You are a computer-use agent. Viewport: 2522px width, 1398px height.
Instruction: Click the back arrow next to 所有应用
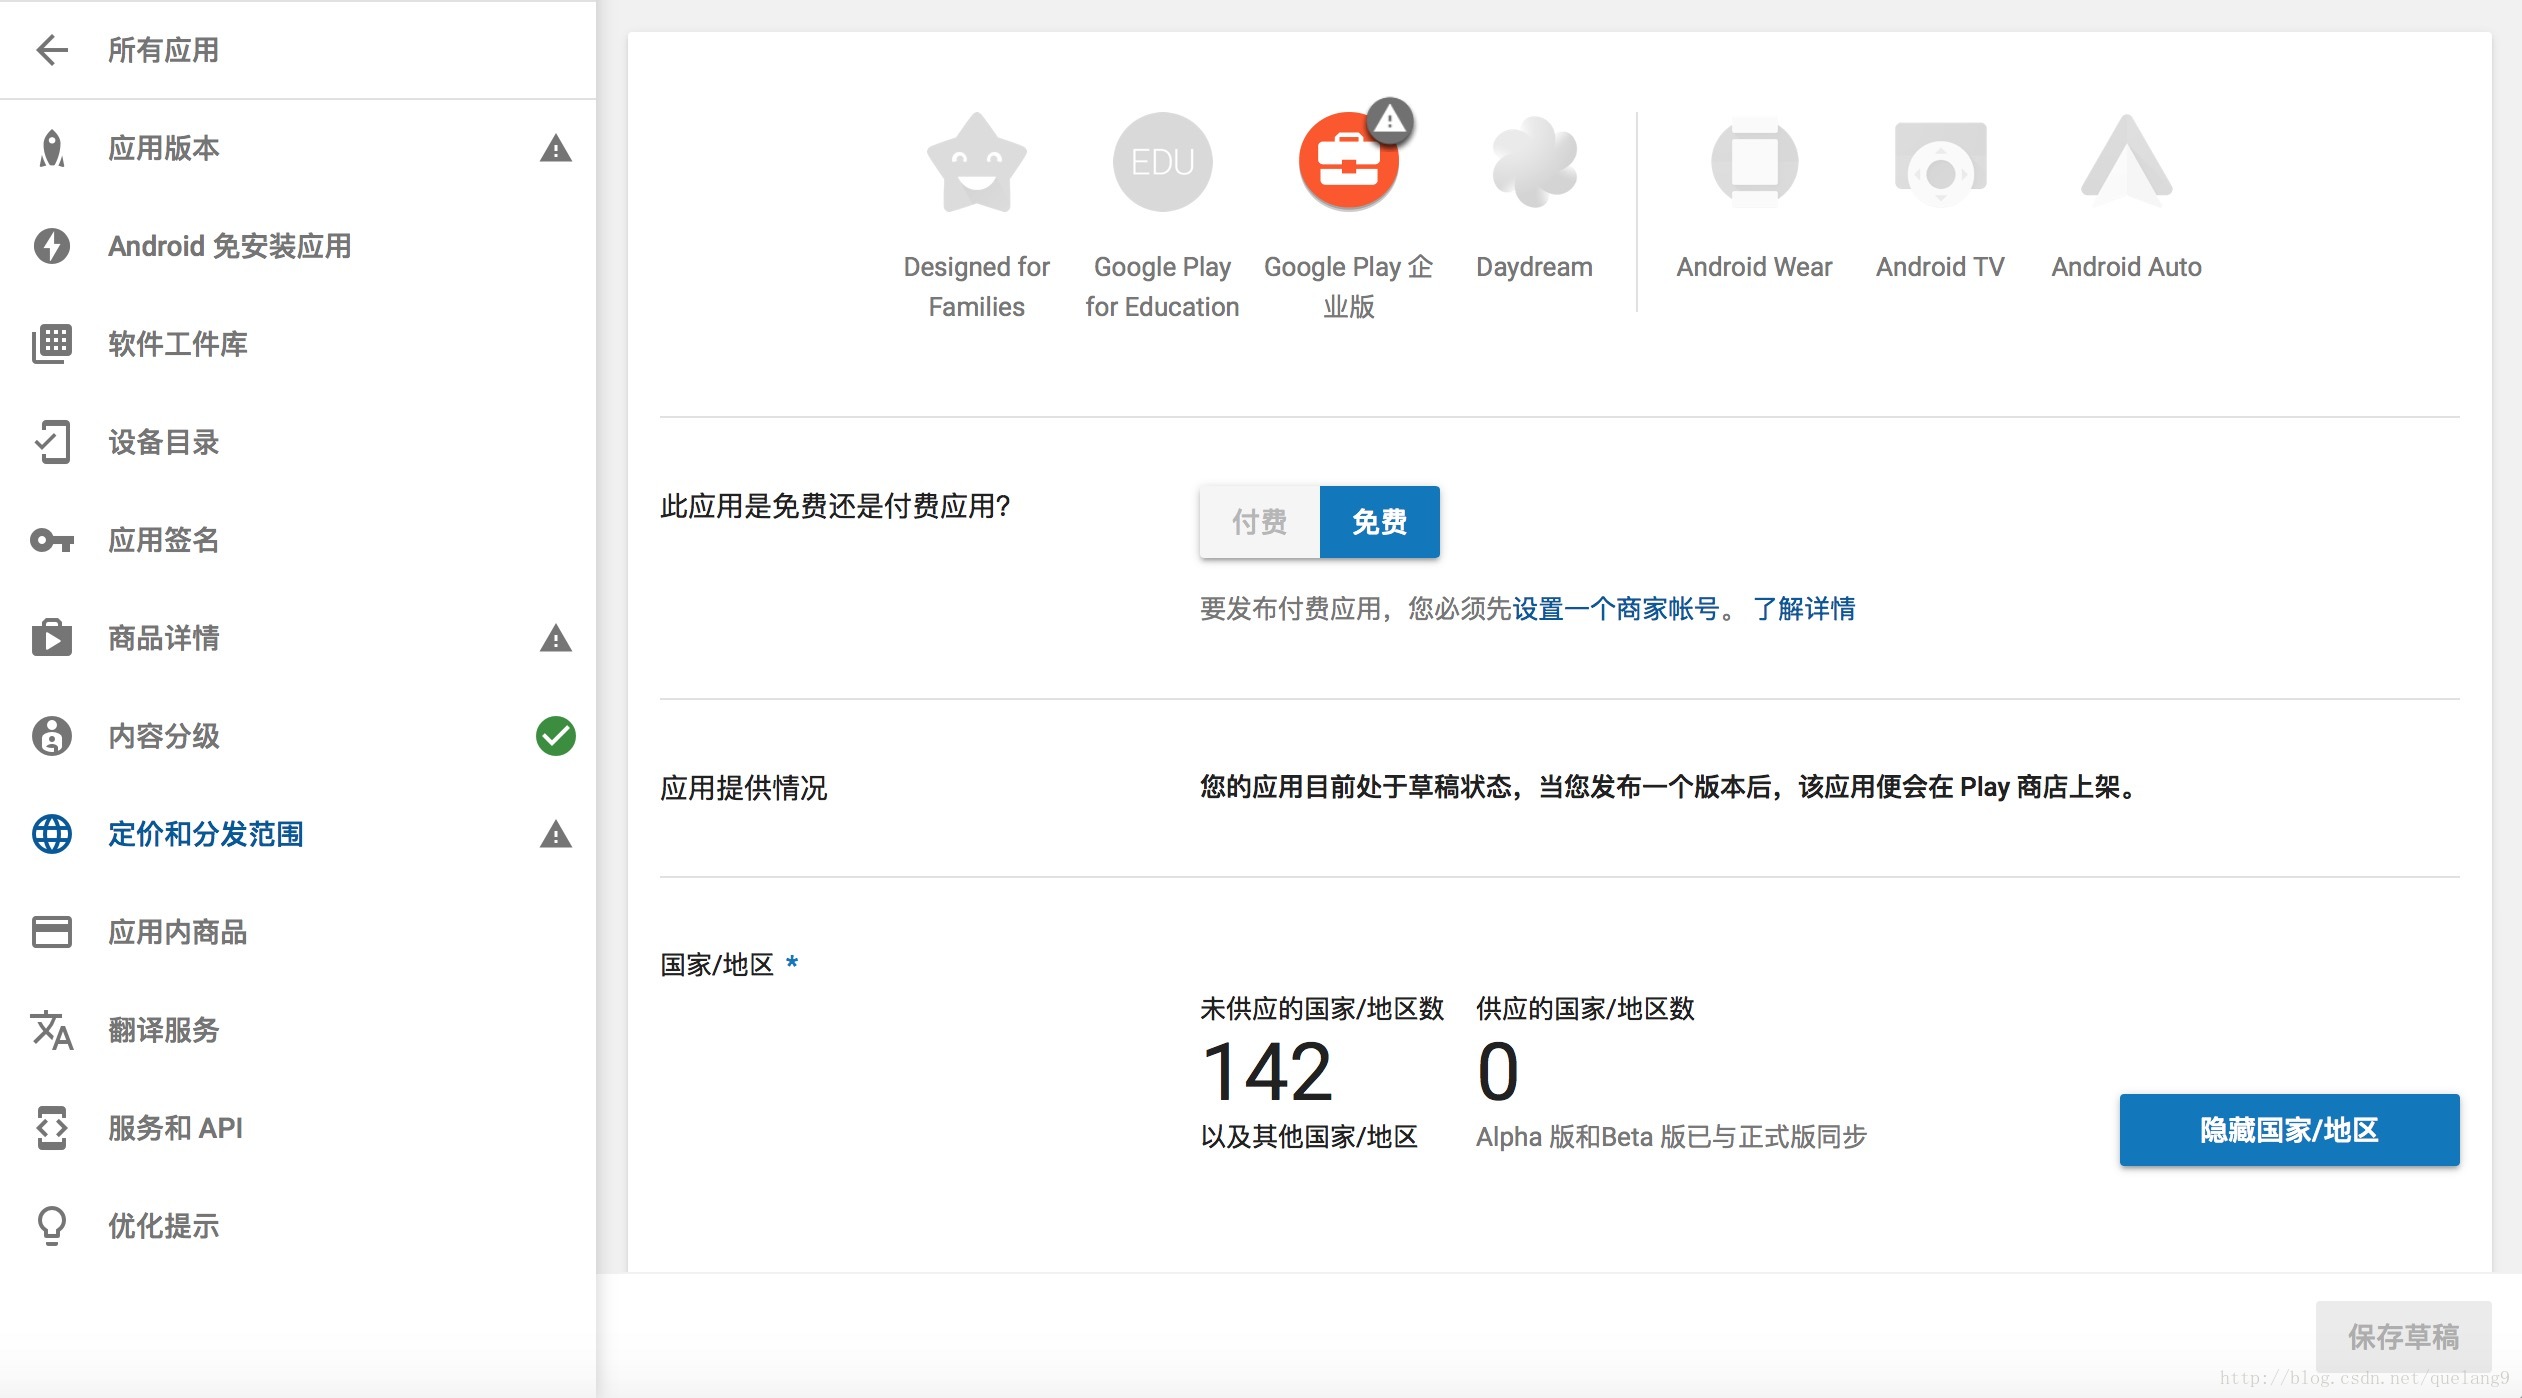pos(52,49)
